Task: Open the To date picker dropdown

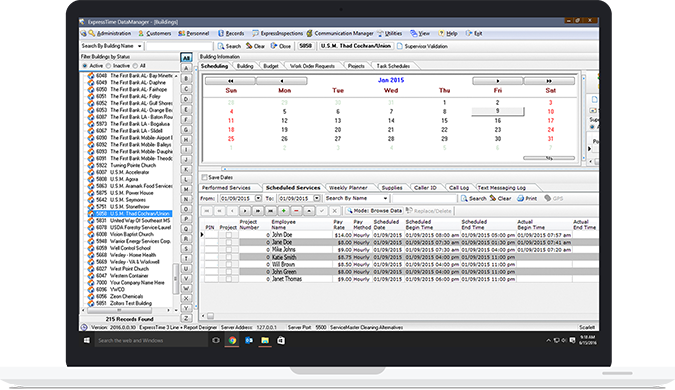Action: click(316, 198)
